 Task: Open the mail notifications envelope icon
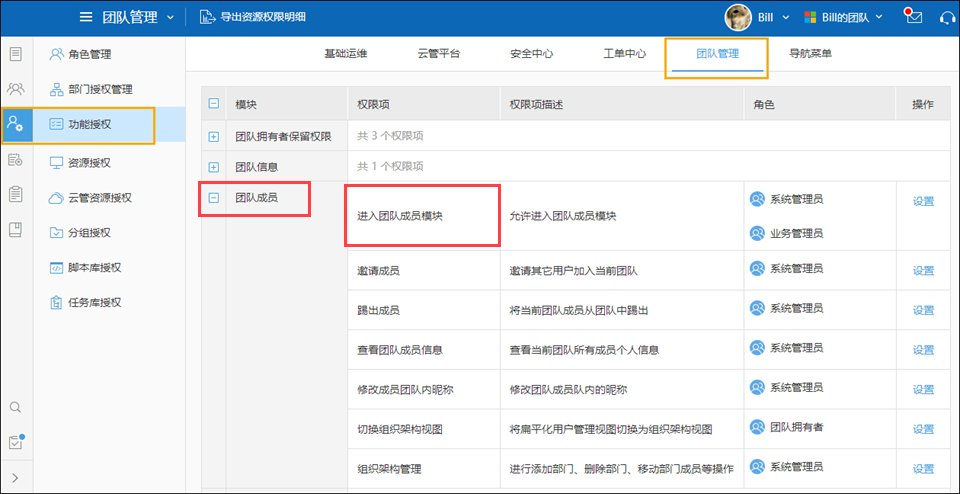tap(910, 18)
